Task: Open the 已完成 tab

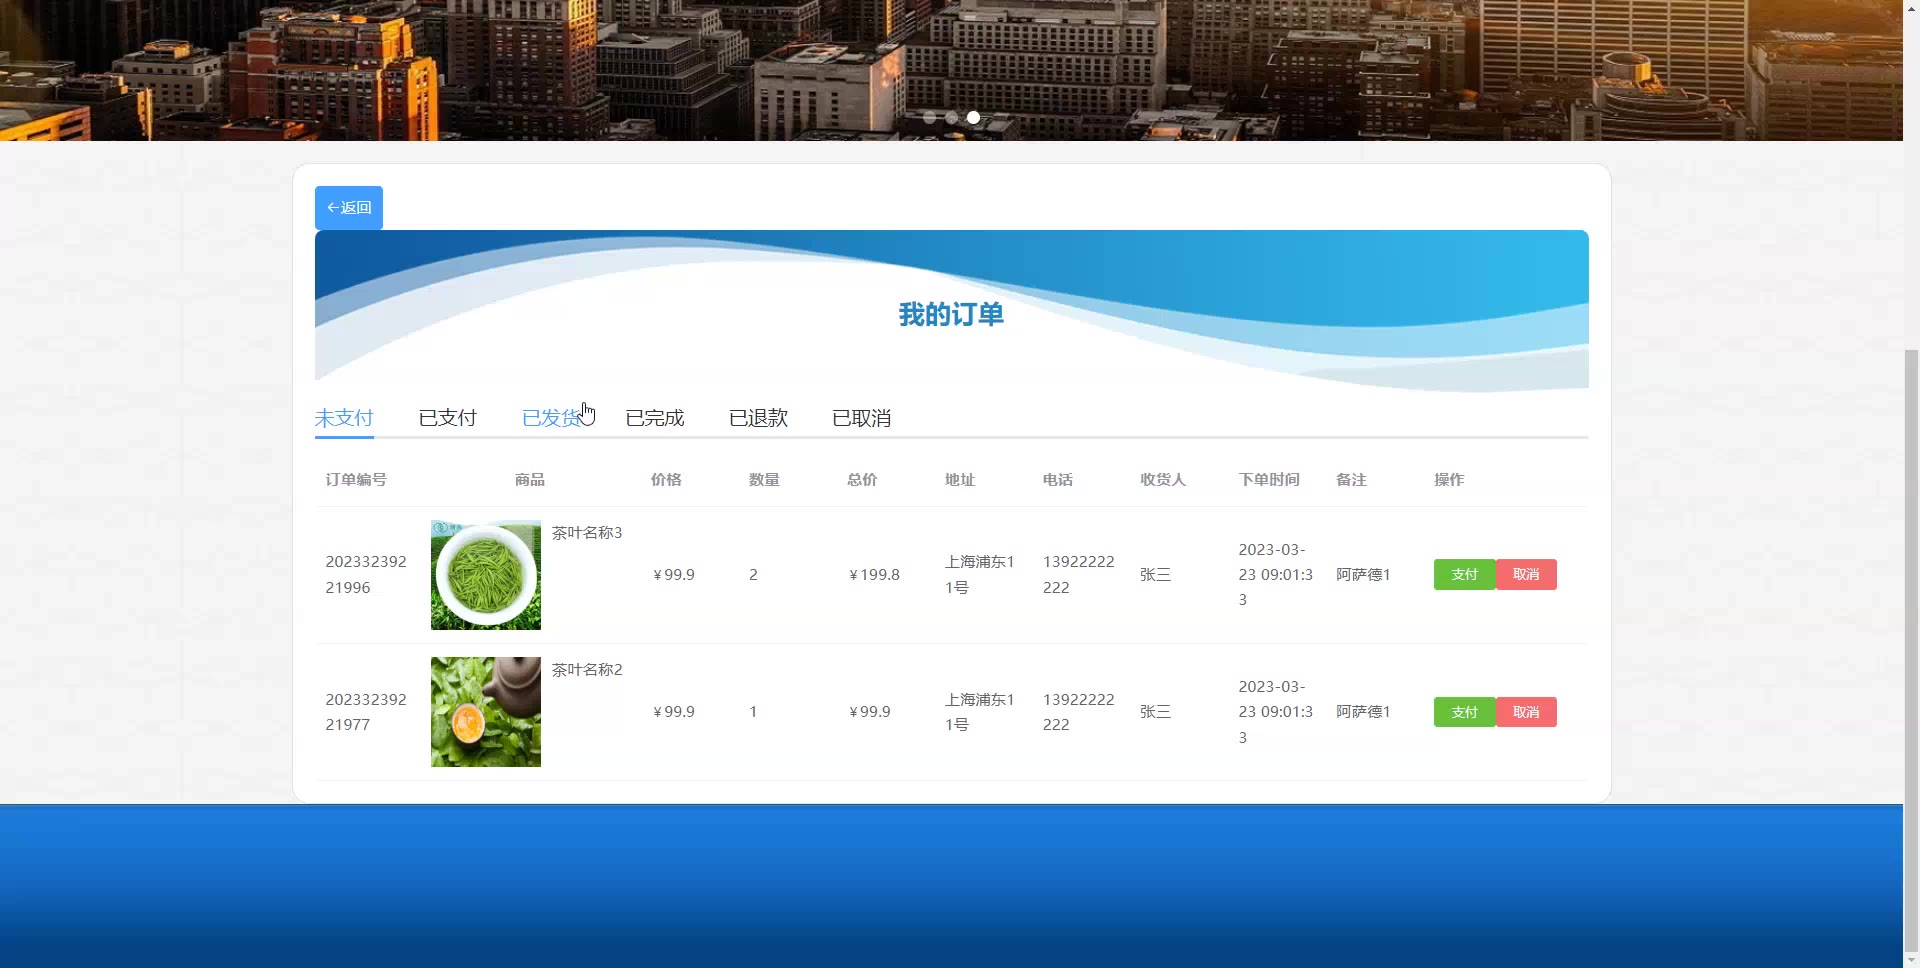Action: 655,418
